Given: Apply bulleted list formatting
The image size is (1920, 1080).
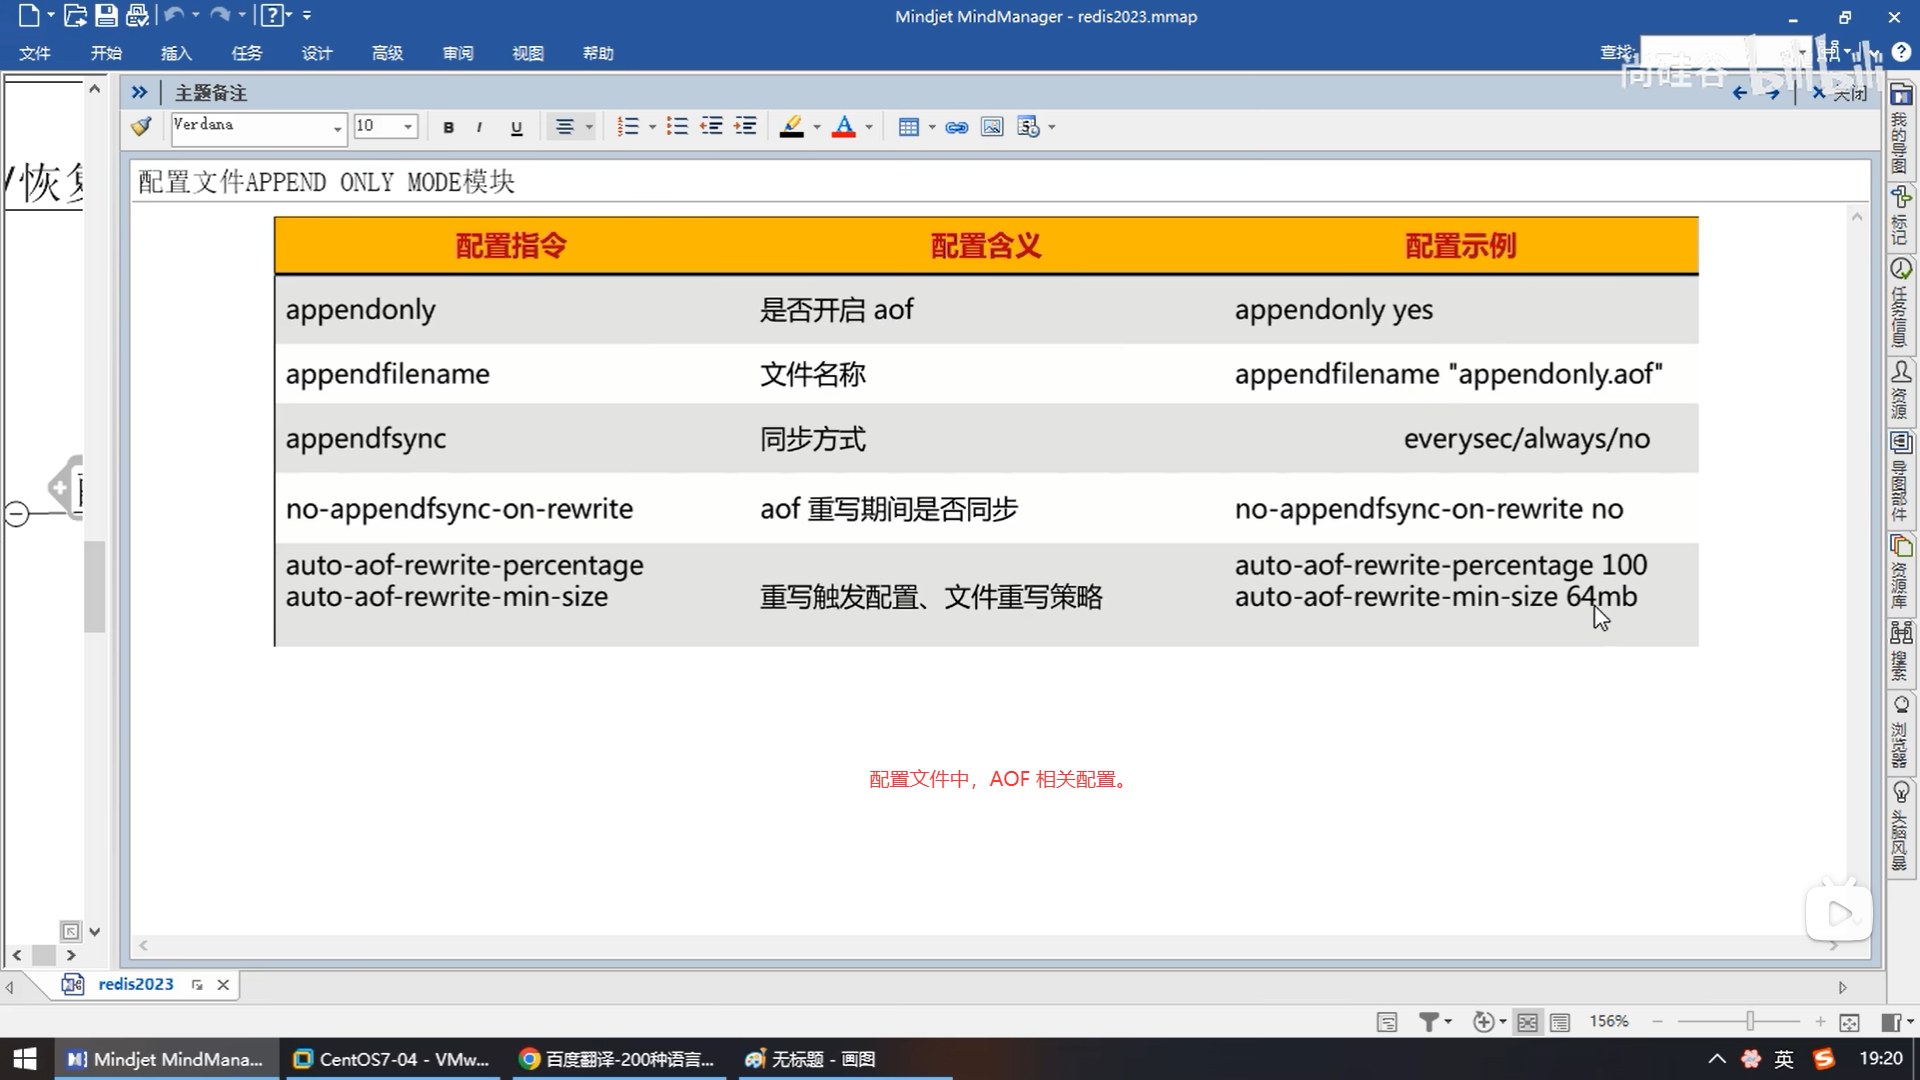Looking at the screenshot, I should 677,127.
